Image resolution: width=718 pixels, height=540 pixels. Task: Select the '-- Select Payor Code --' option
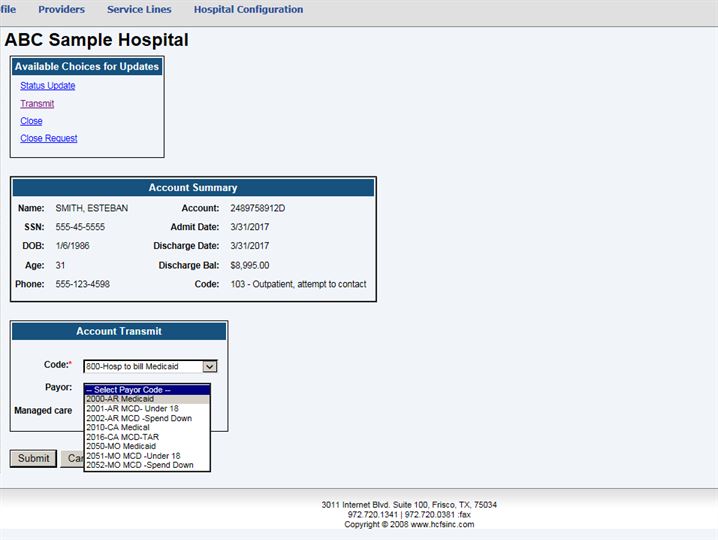click(147, 389)
